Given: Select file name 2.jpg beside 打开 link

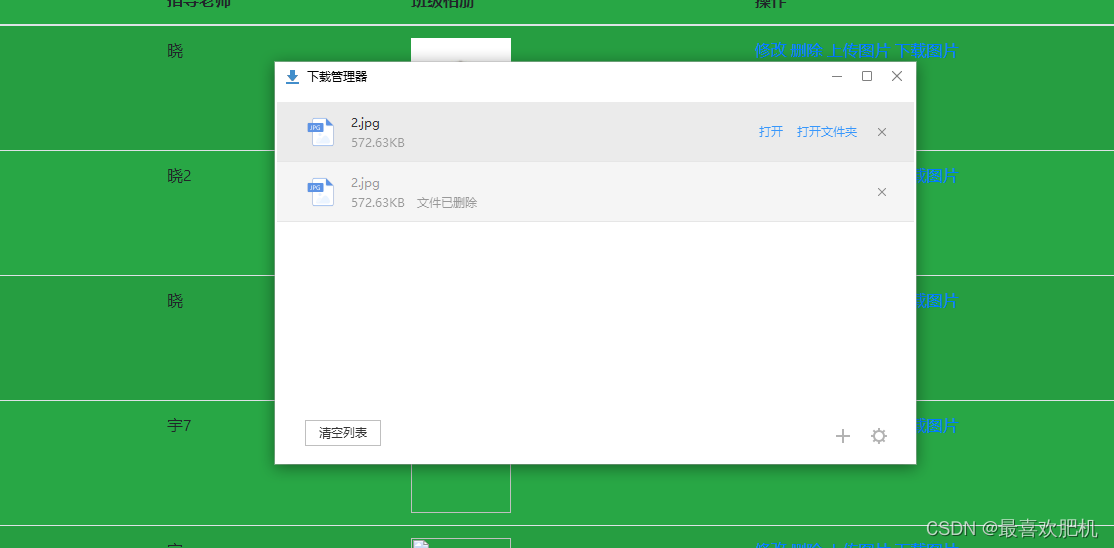Looking at the screenshot, I should (365, 123).
